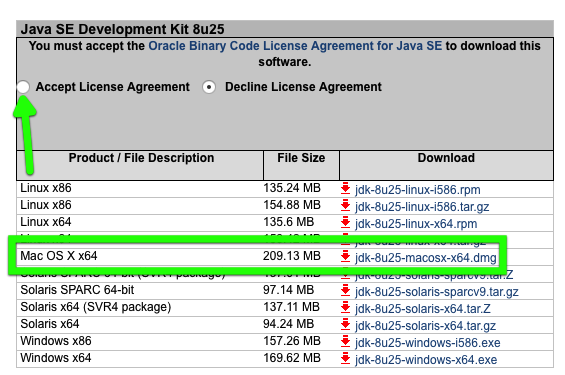Click the 94.24 MB file size
565x375 pixels.
[288, 324]
